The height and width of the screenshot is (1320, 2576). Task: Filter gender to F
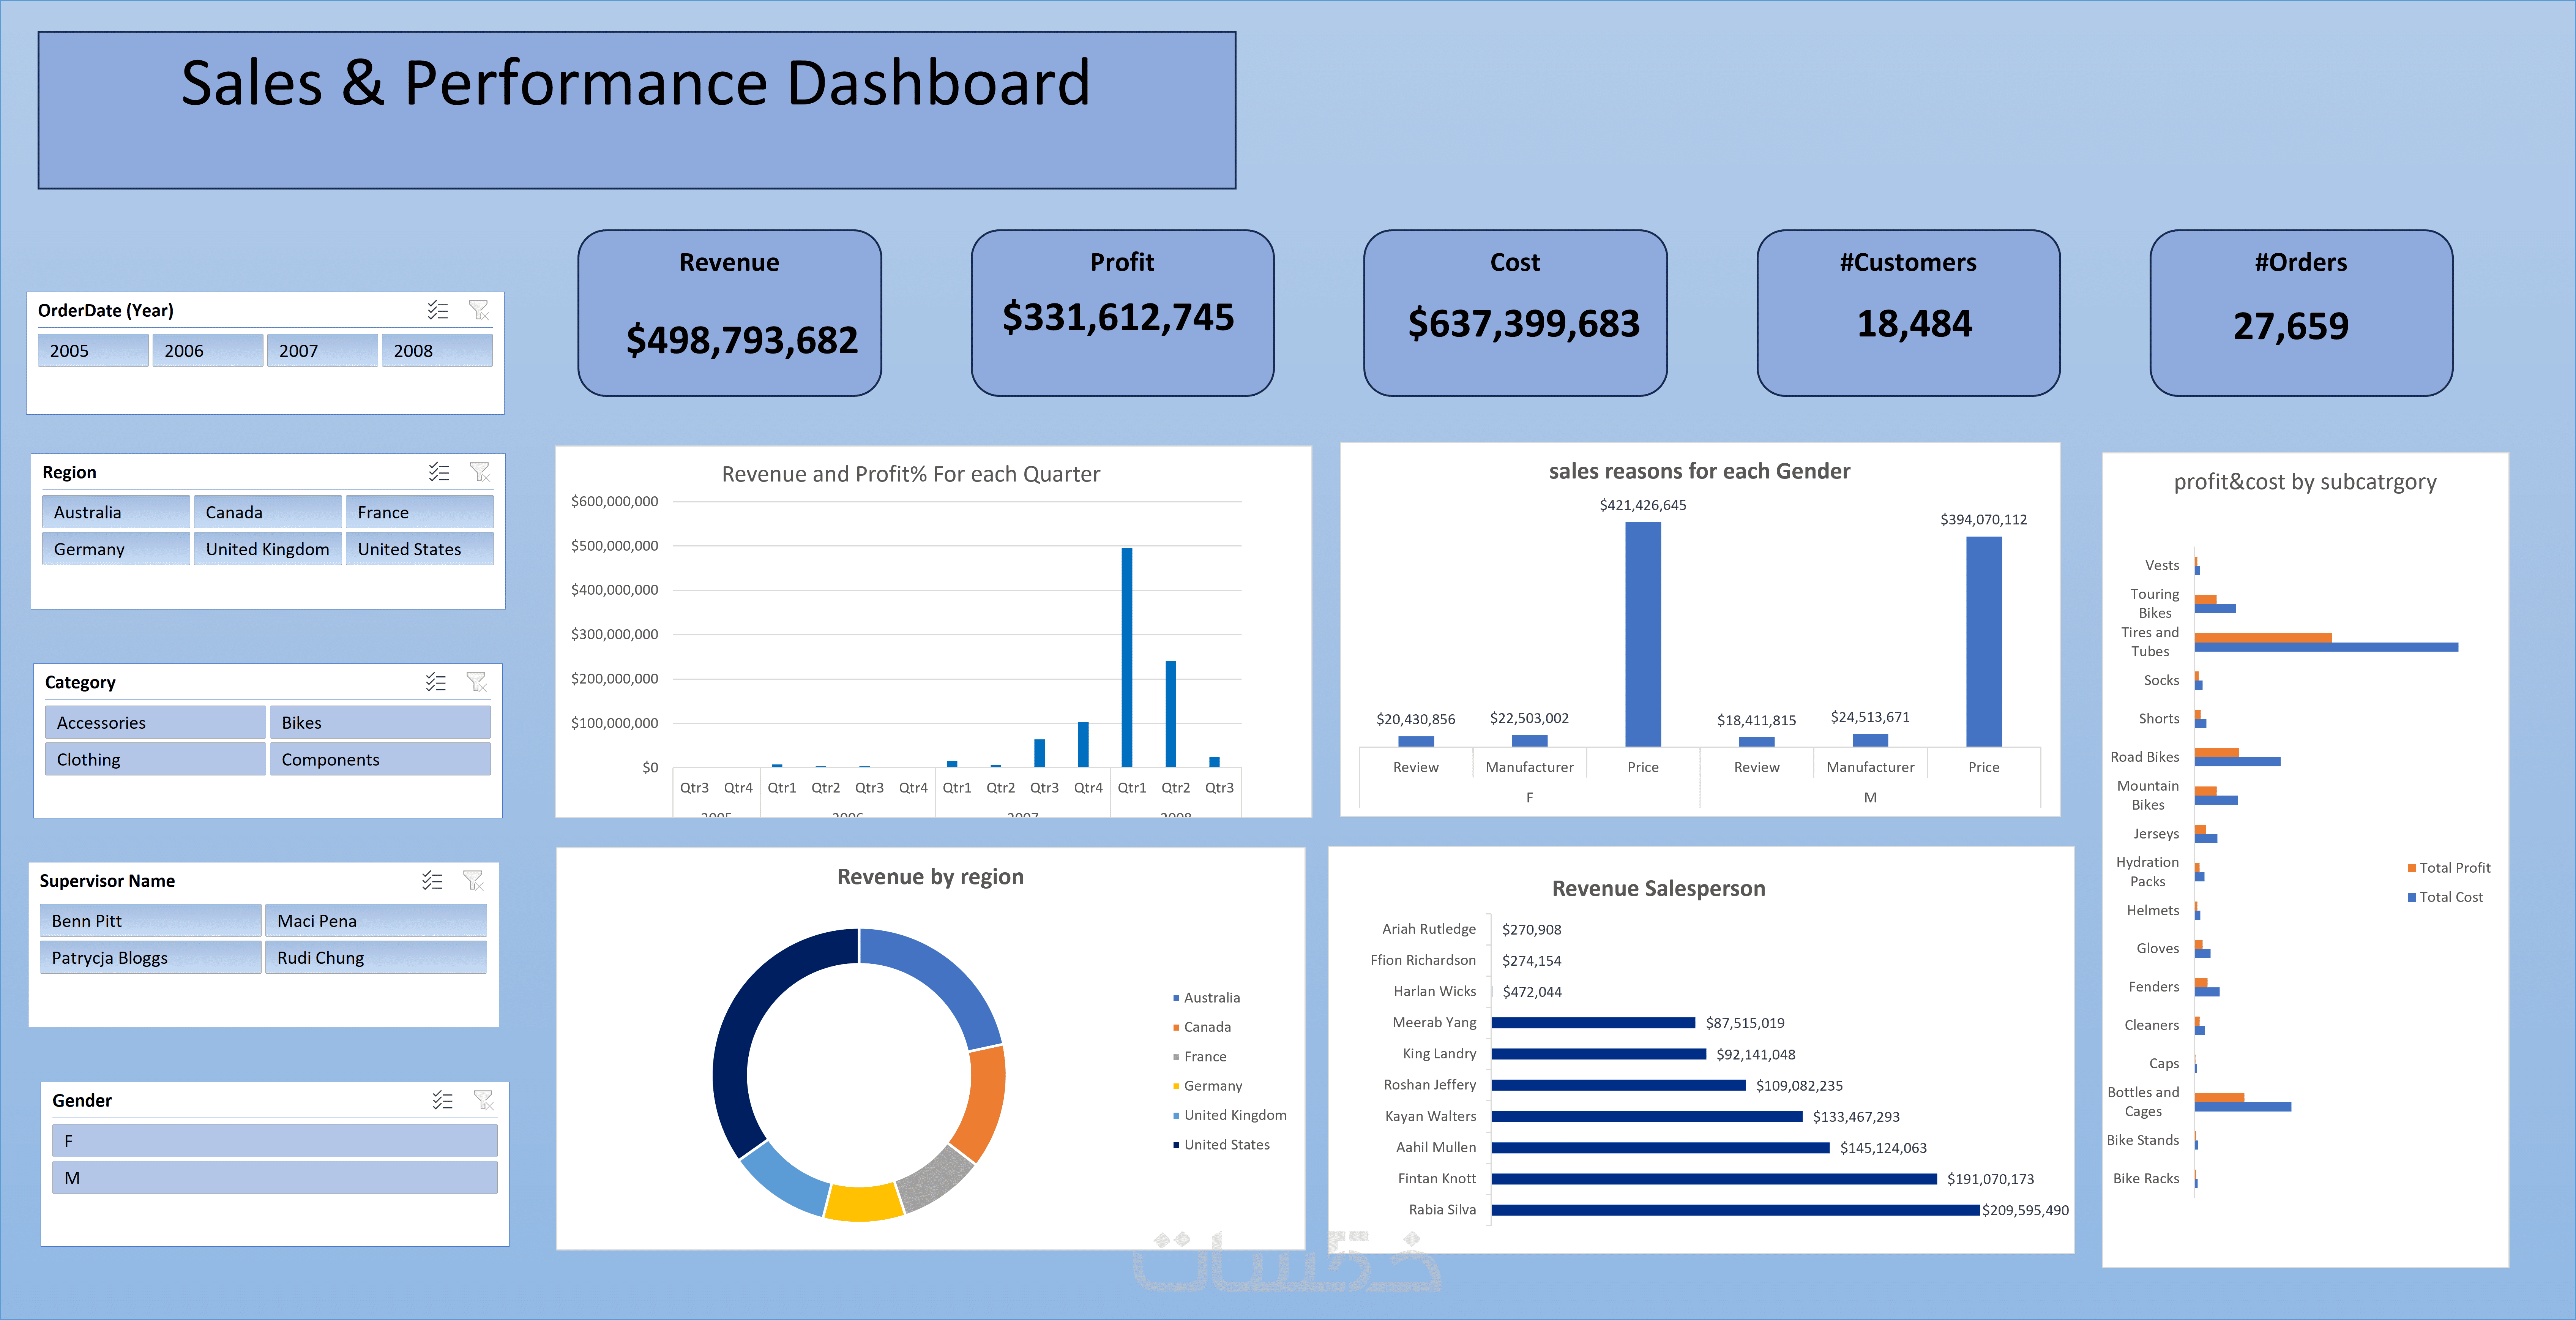274,1141
